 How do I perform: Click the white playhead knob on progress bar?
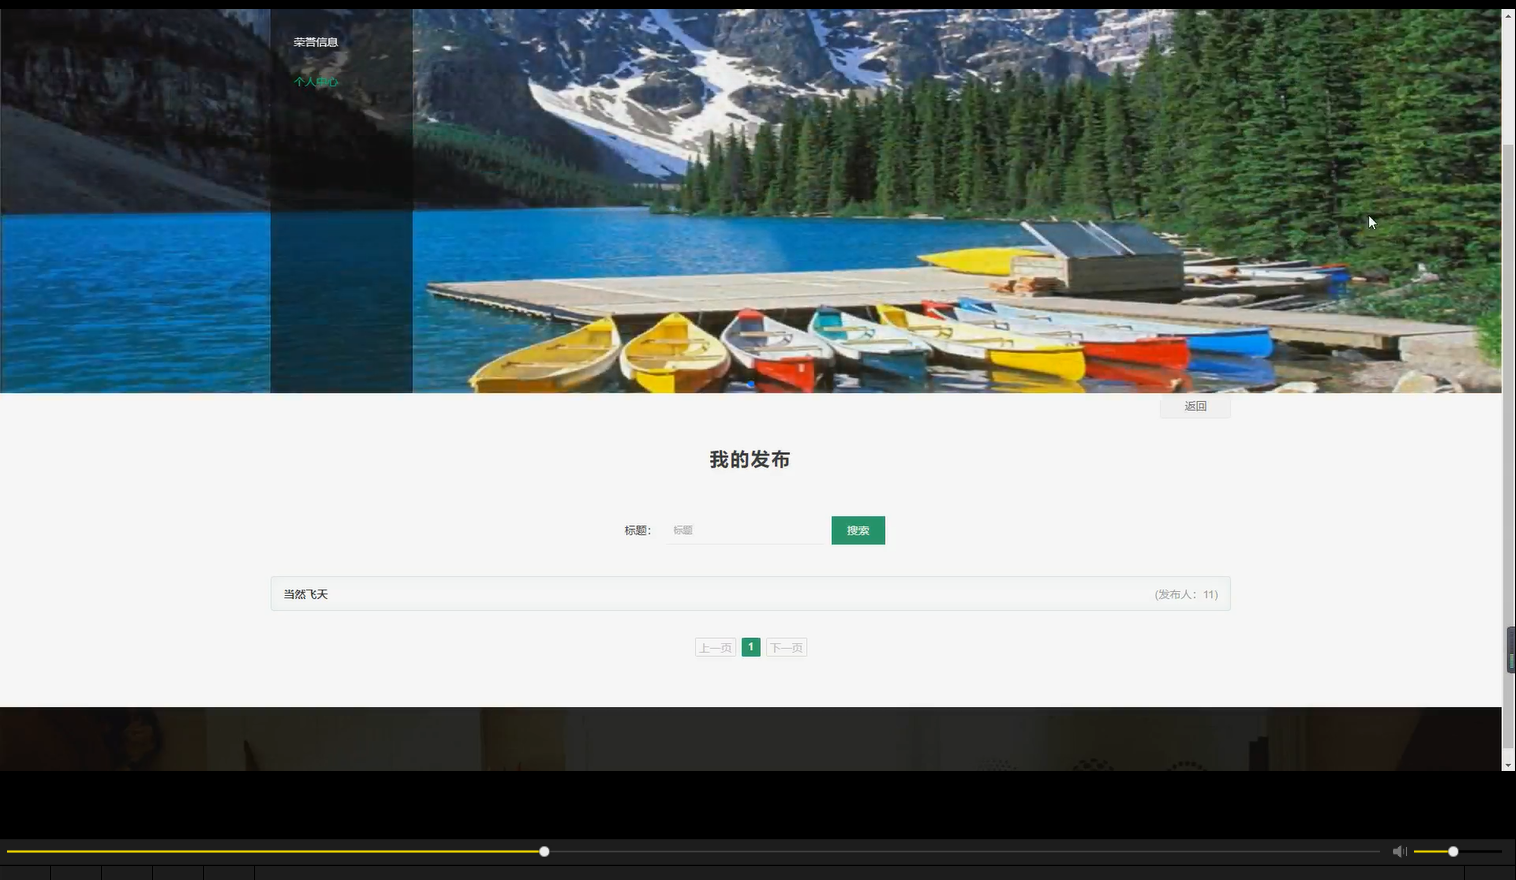coord(543,851)
